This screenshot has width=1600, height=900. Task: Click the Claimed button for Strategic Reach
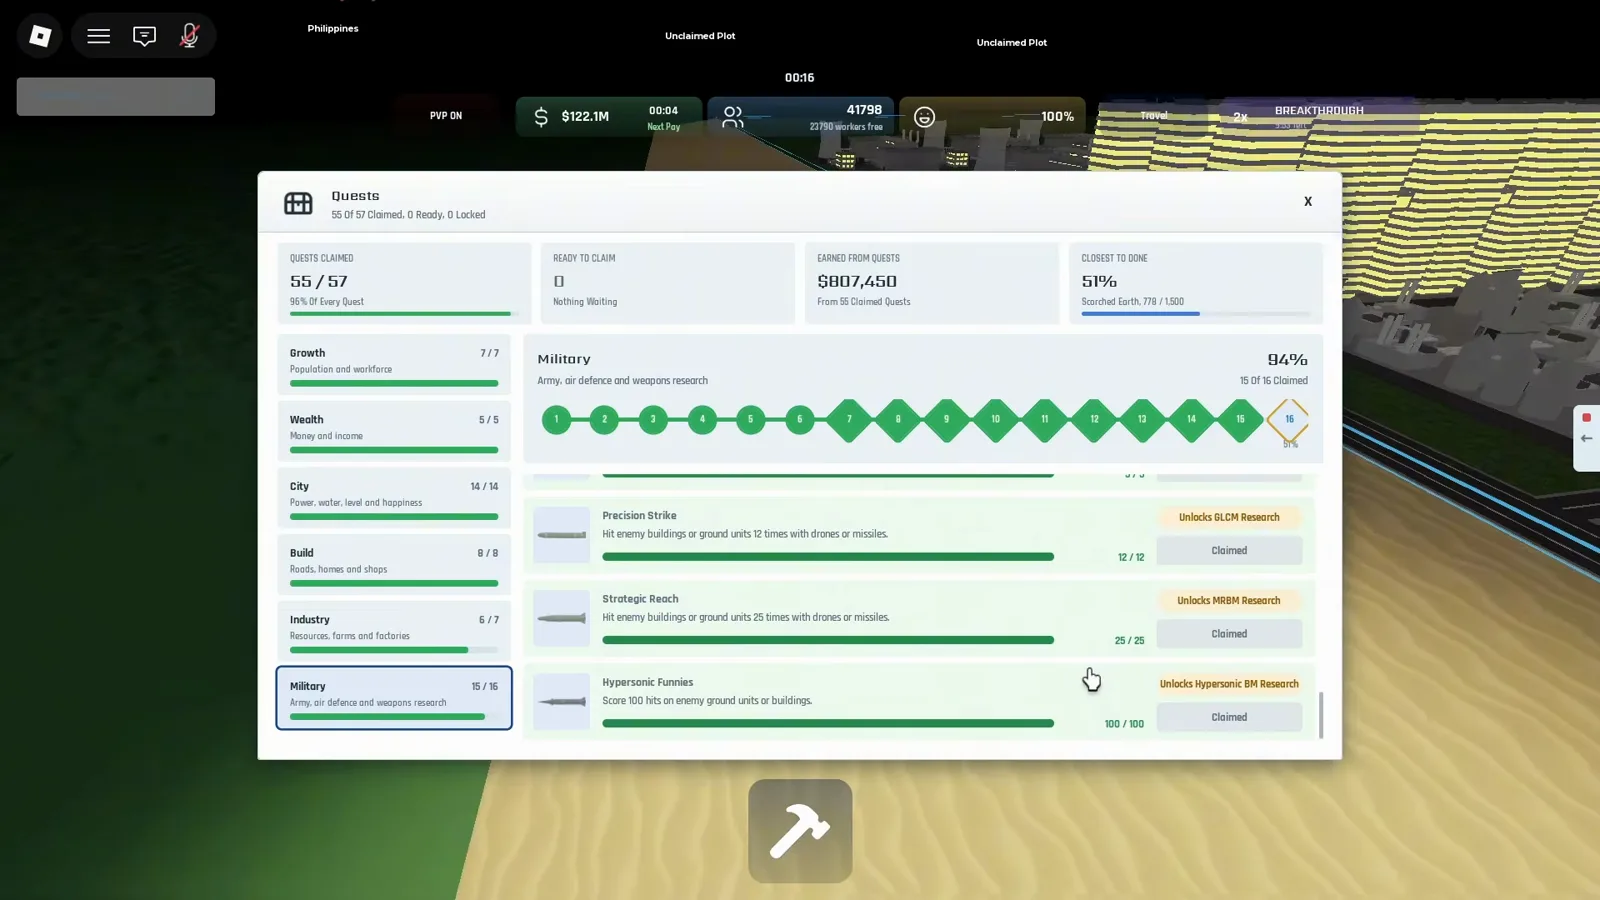click(x=1229, y=634)
